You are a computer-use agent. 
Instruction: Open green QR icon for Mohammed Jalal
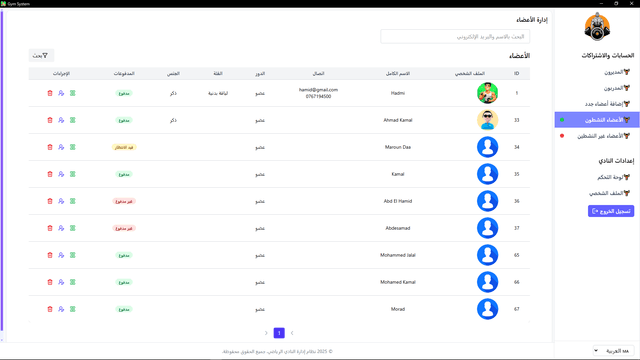click(73, 255)
